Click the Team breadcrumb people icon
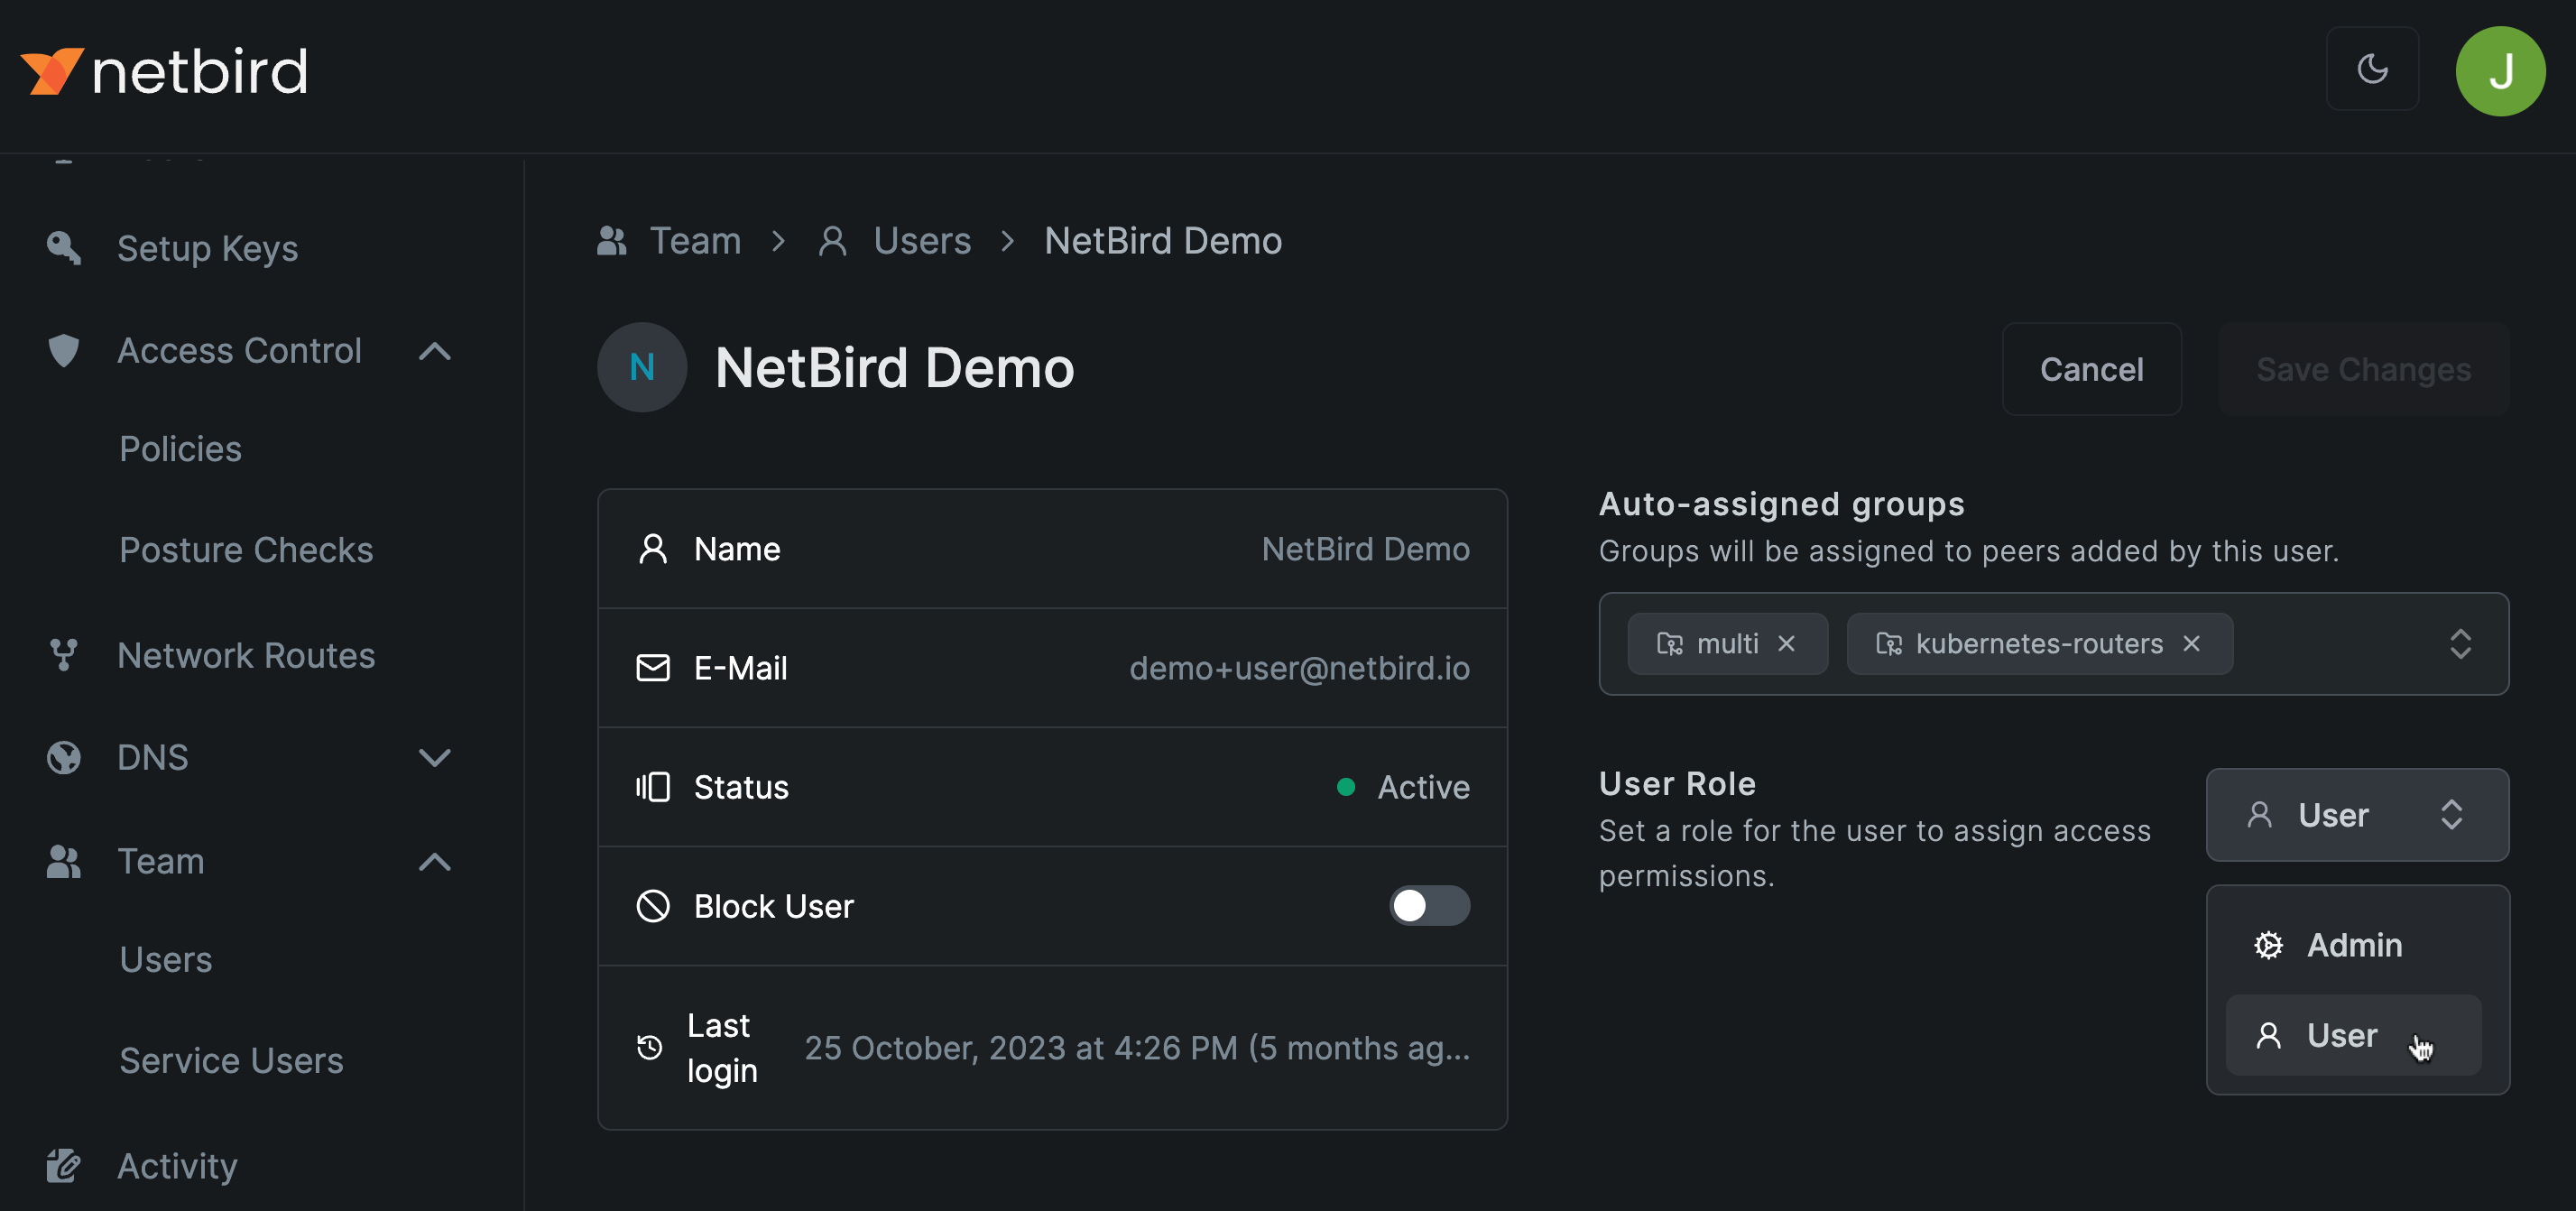This screenshot has width=2576, height=1211. (x=612, y=241)
